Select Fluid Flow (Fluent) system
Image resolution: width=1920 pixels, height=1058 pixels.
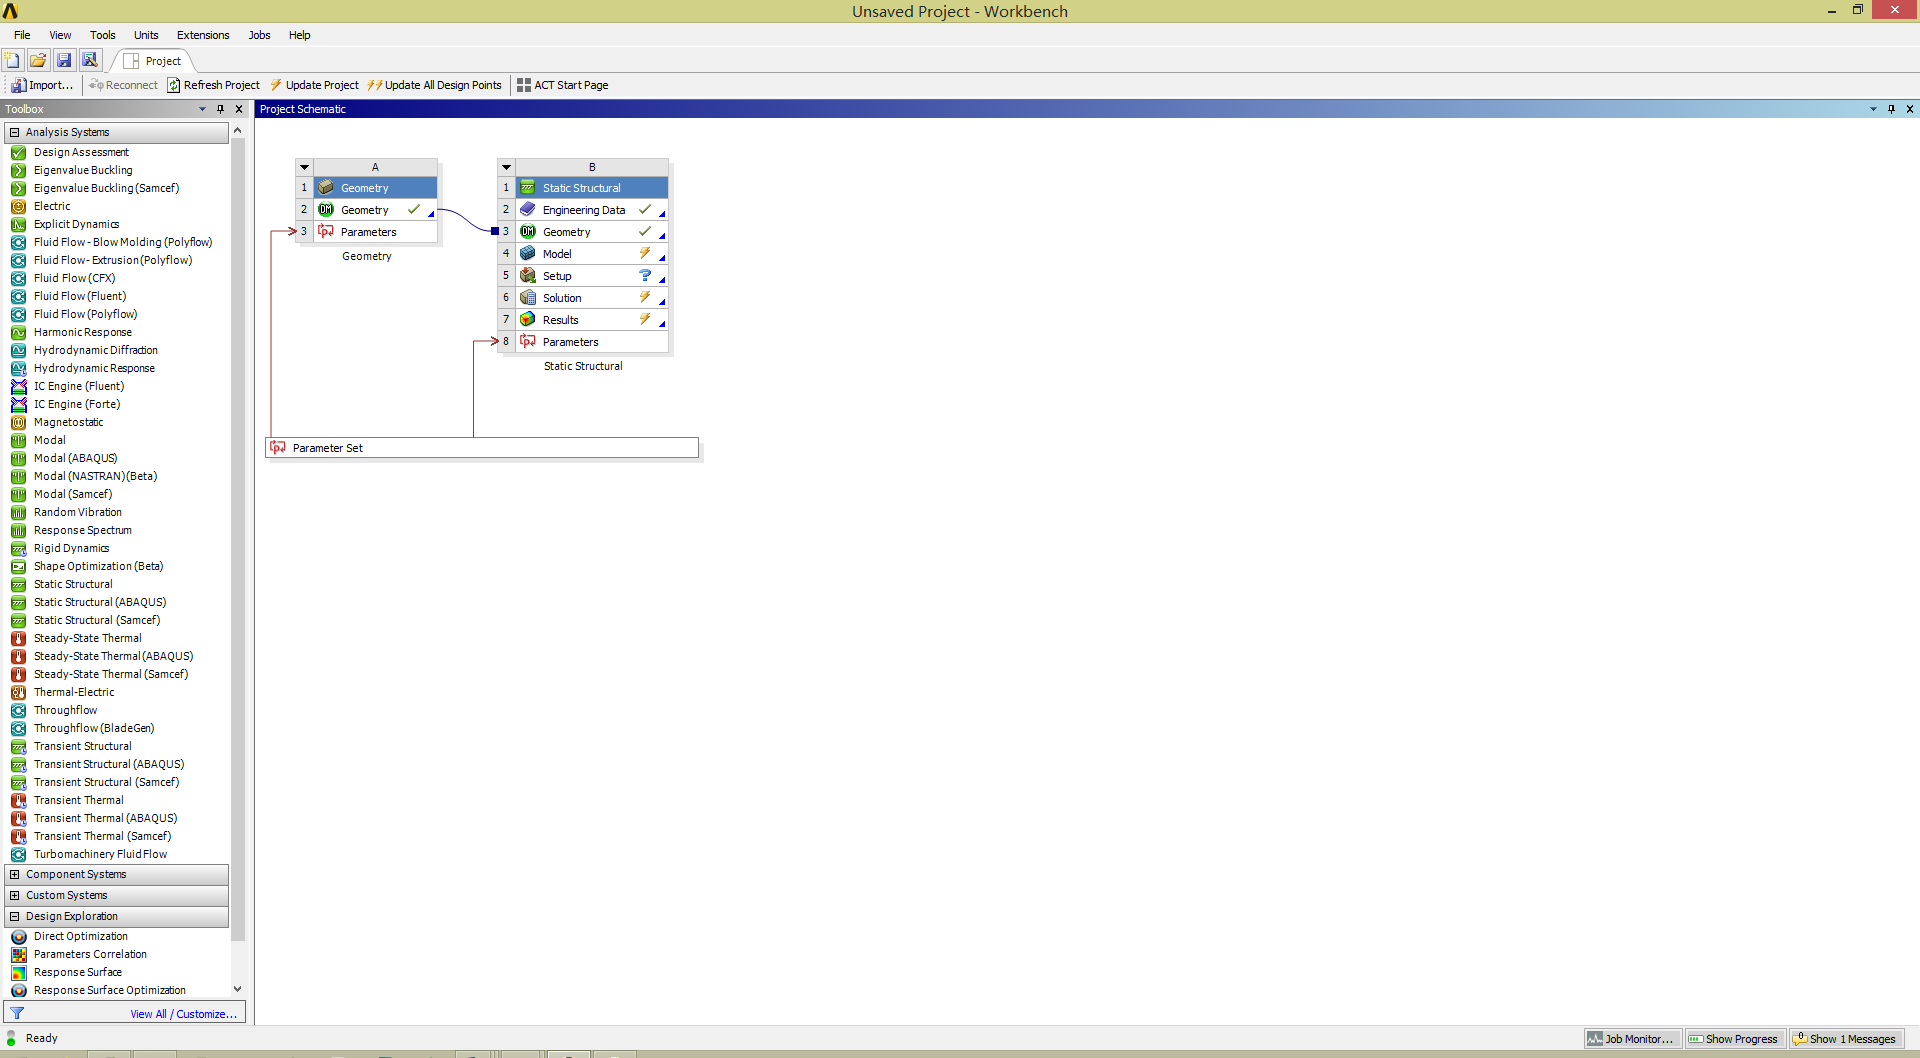pyautogui.click(x=80, y=296)
